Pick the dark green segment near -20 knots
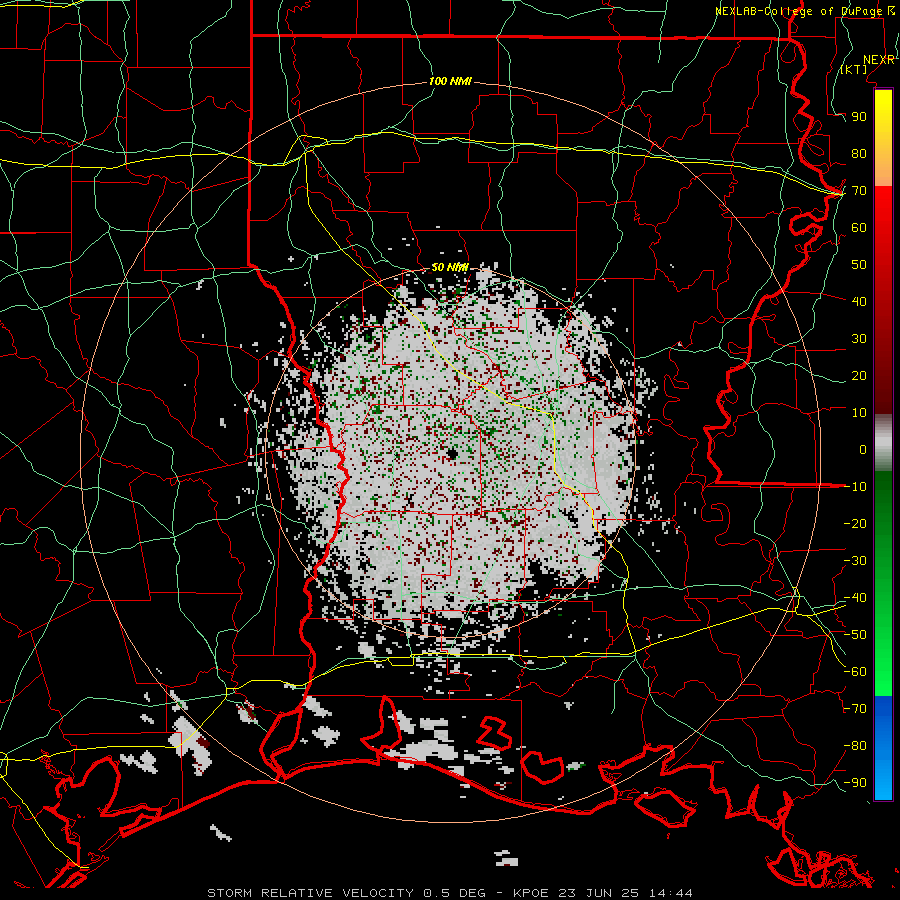Viewport: 900px width, 900px height. point(883,523)
